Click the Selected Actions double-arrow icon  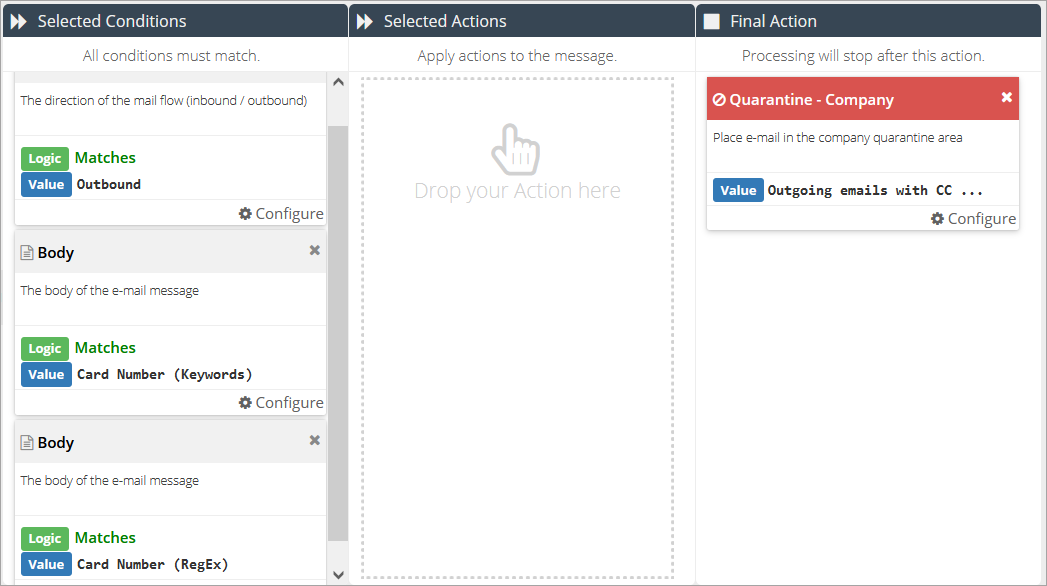point(365,22)
